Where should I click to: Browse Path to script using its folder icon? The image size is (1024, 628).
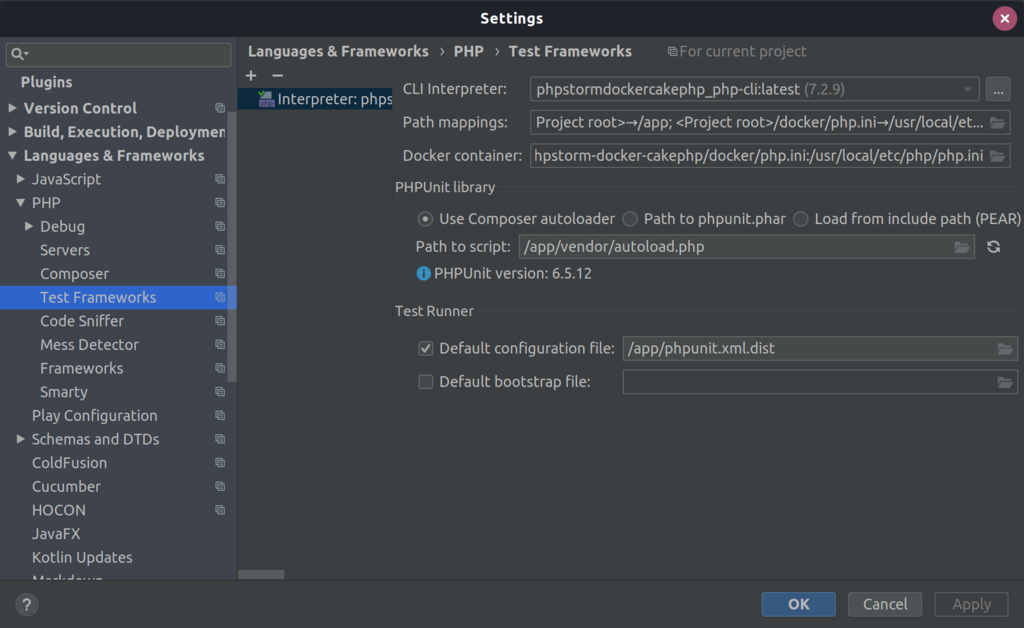(x=961, y=247)
